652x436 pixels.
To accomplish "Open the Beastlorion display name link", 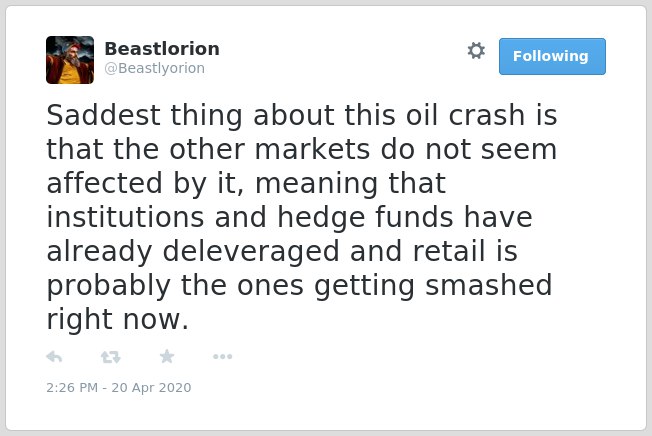I will pyautogui.click(x=162, y=49).
